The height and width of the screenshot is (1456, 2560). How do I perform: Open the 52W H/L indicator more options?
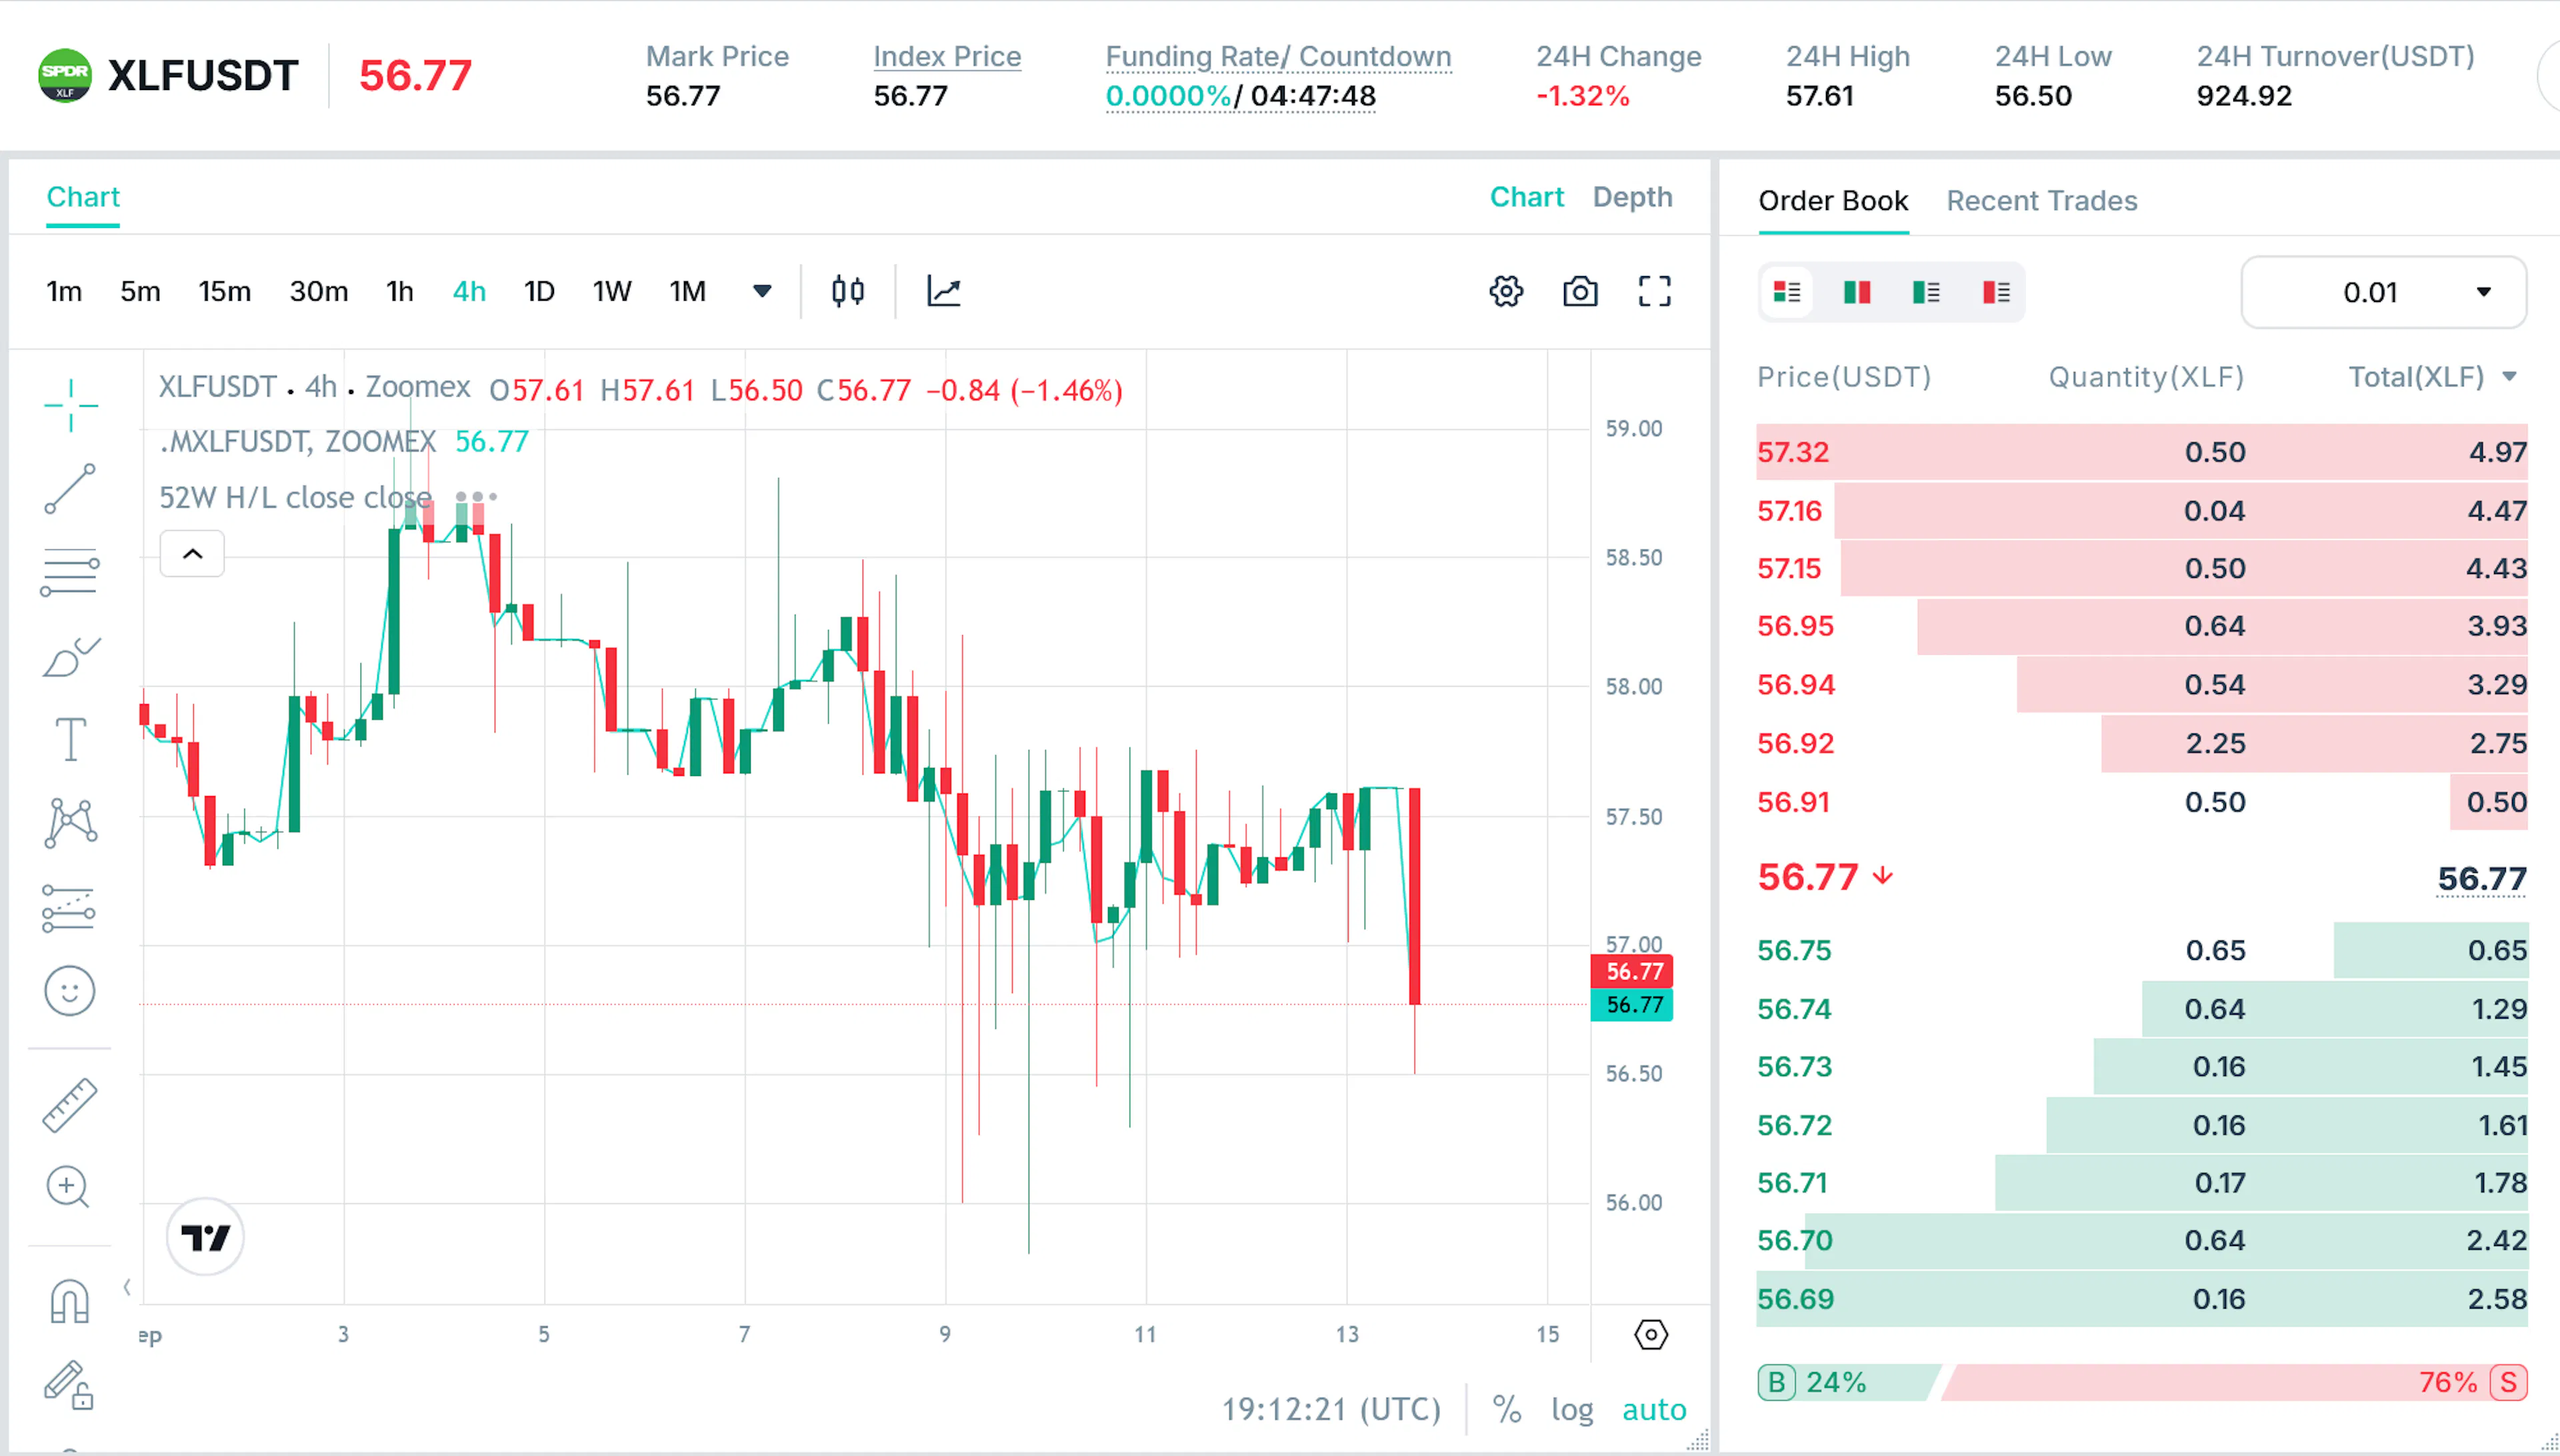coord(476,496)
